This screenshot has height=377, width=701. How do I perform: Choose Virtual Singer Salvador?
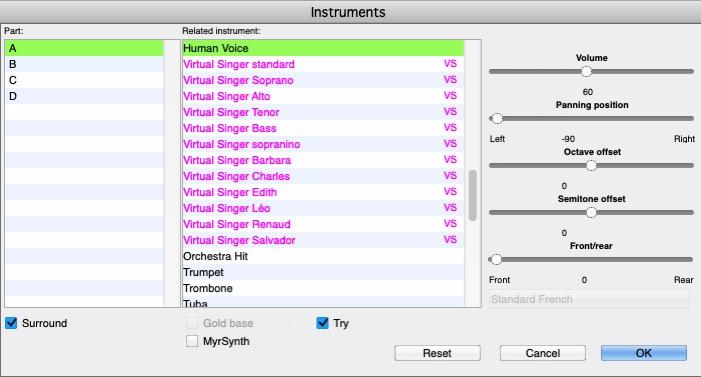[323, 240]
